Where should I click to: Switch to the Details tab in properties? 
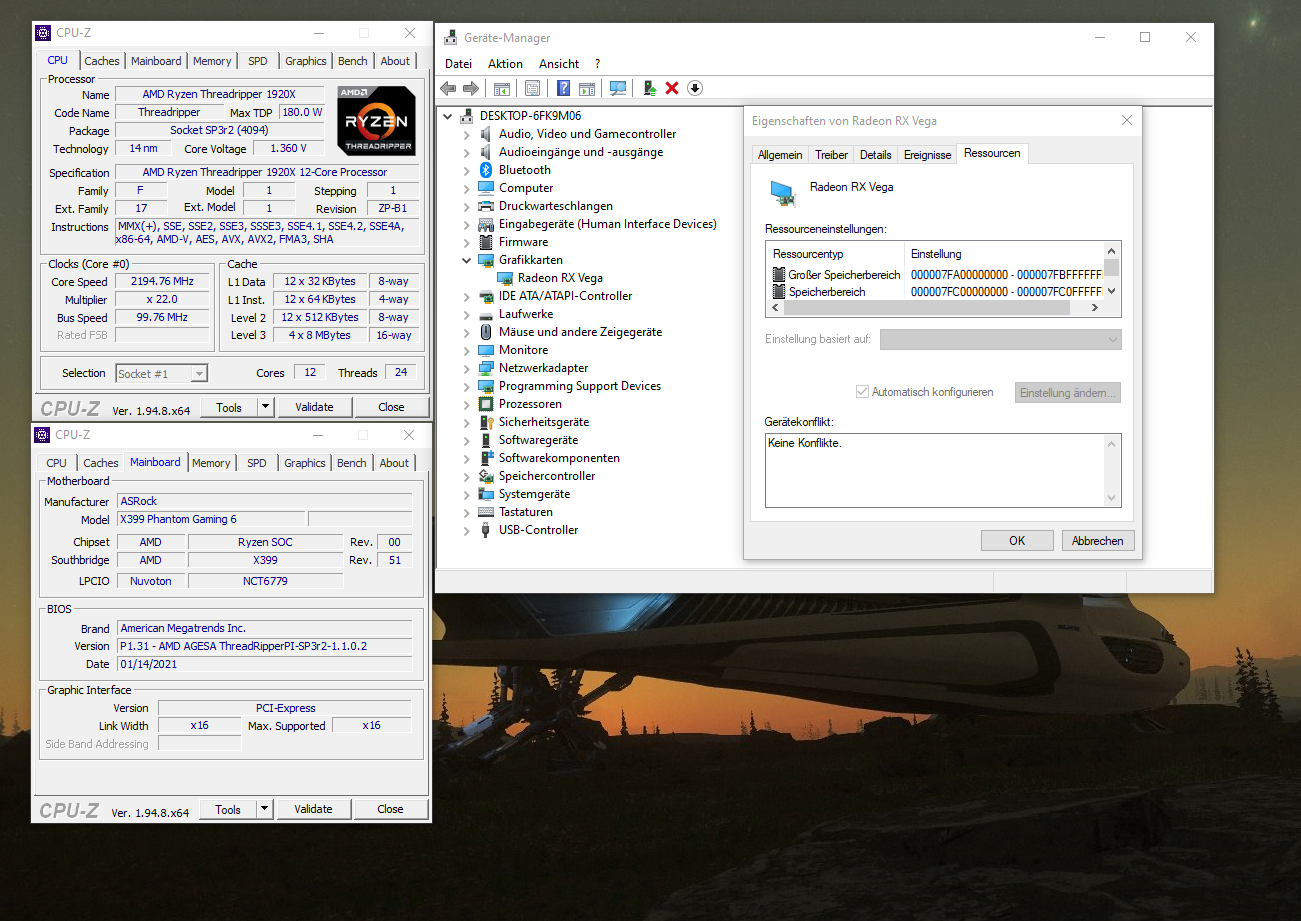click(875, 155)
